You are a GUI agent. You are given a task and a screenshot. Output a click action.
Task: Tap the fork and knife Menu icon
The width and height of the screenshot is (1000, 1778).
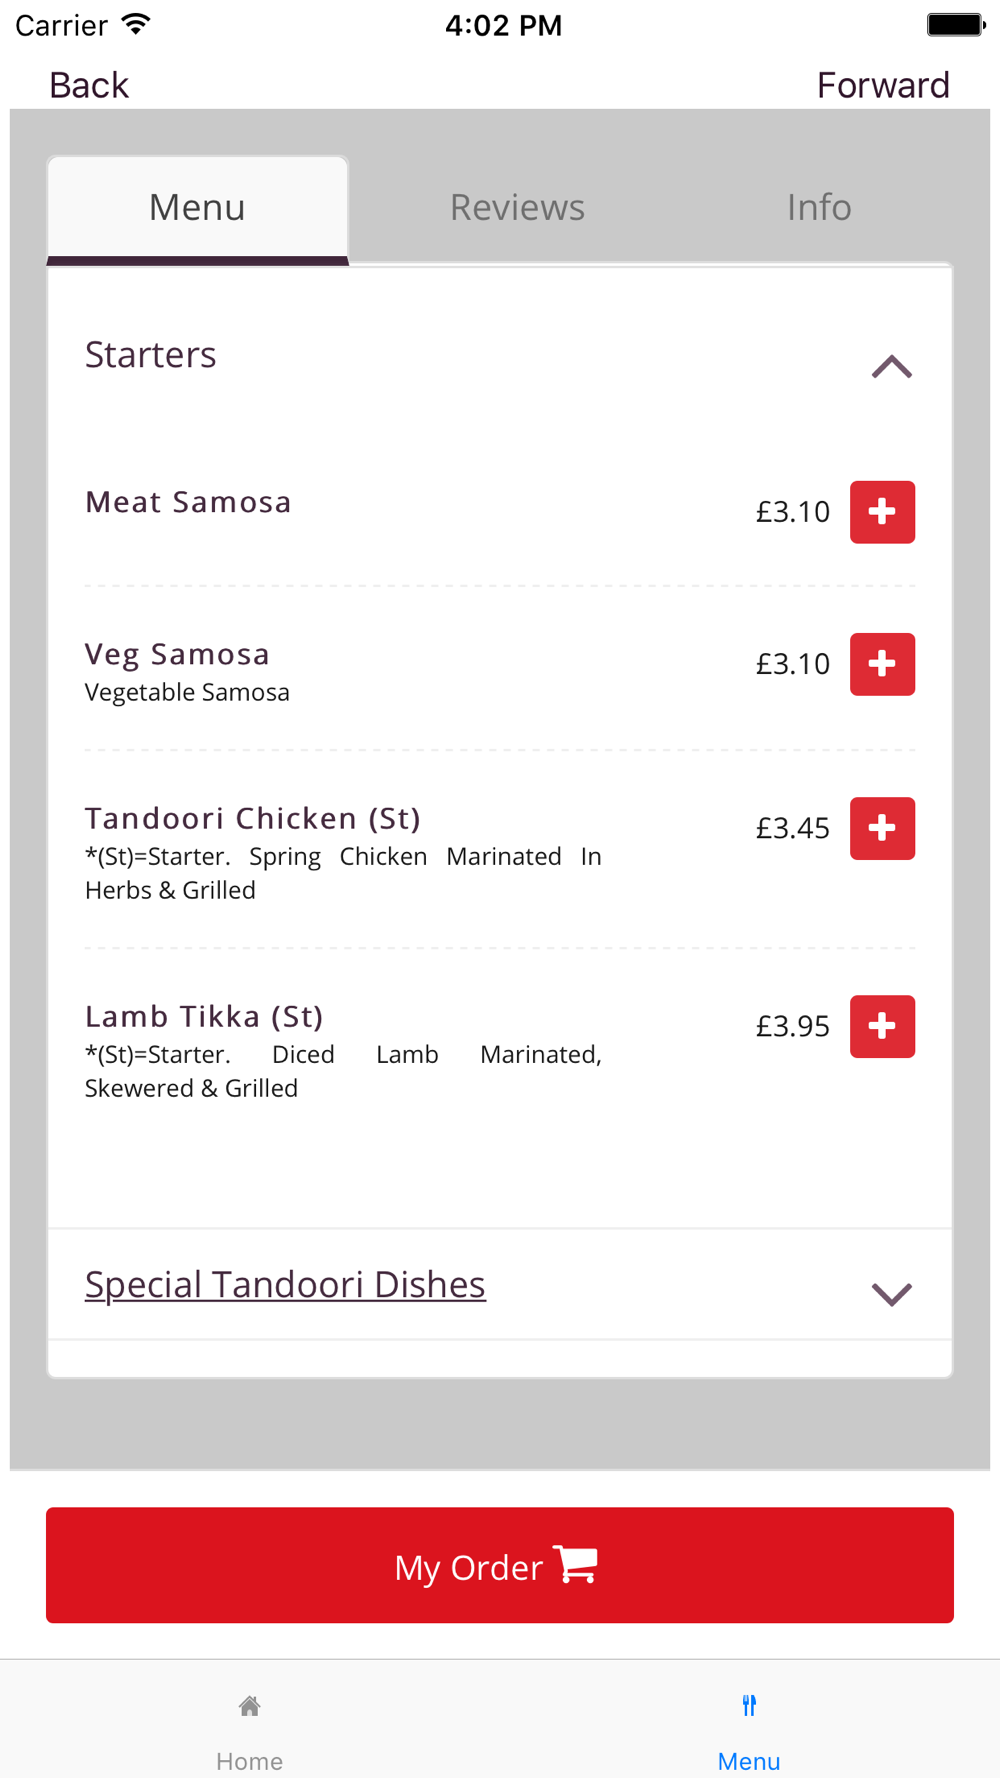749,1705
